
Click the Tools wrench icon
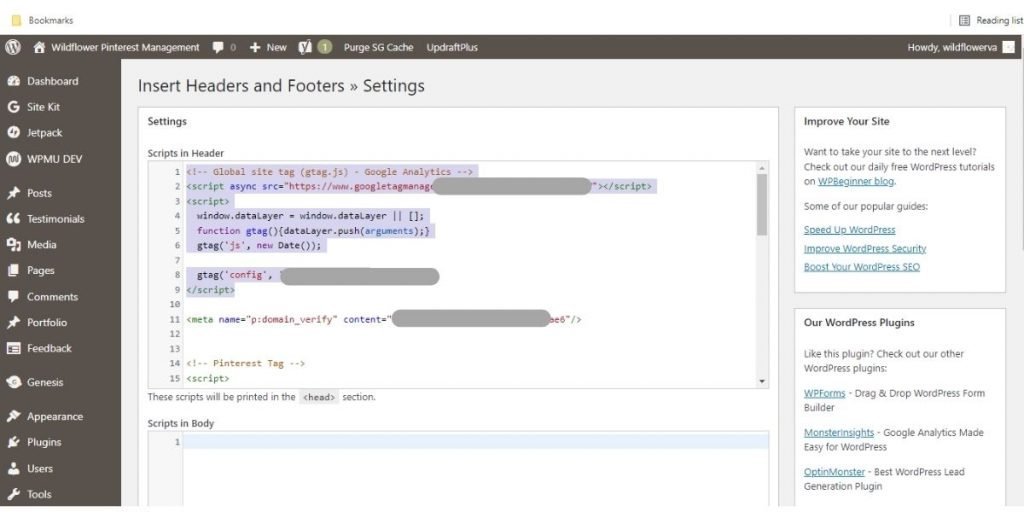pos(13,494)
